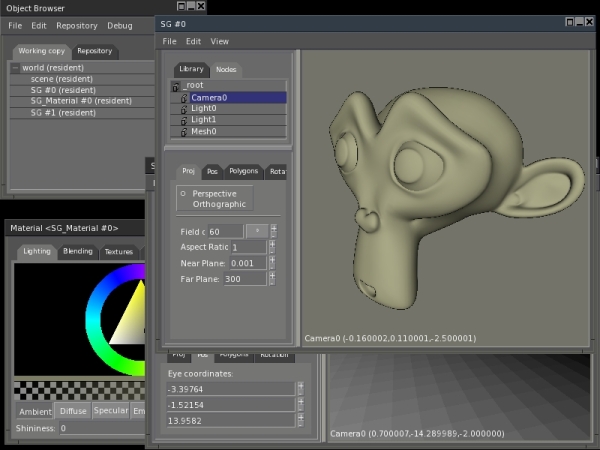Screen dimensions: 600x450
Task: Click the Diffuse button
Action: (73, 411)
